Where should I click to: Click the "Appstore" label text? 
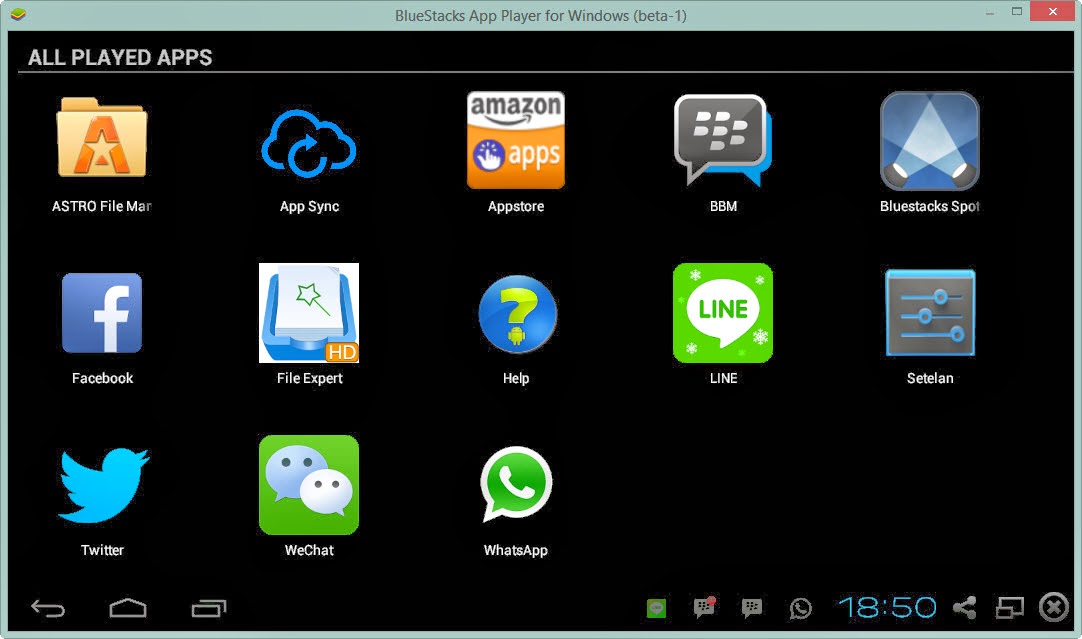515,206
